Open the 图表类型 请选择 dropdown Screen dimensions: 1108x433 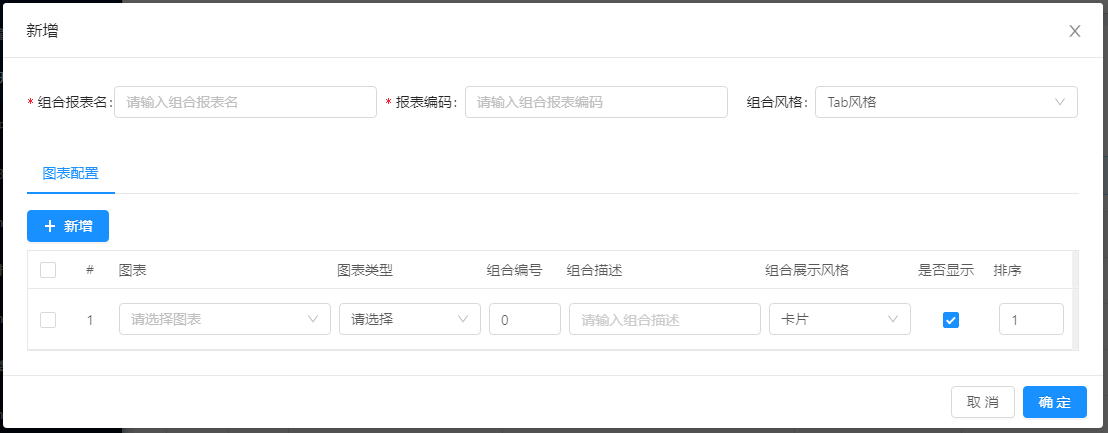click(409, 320)
